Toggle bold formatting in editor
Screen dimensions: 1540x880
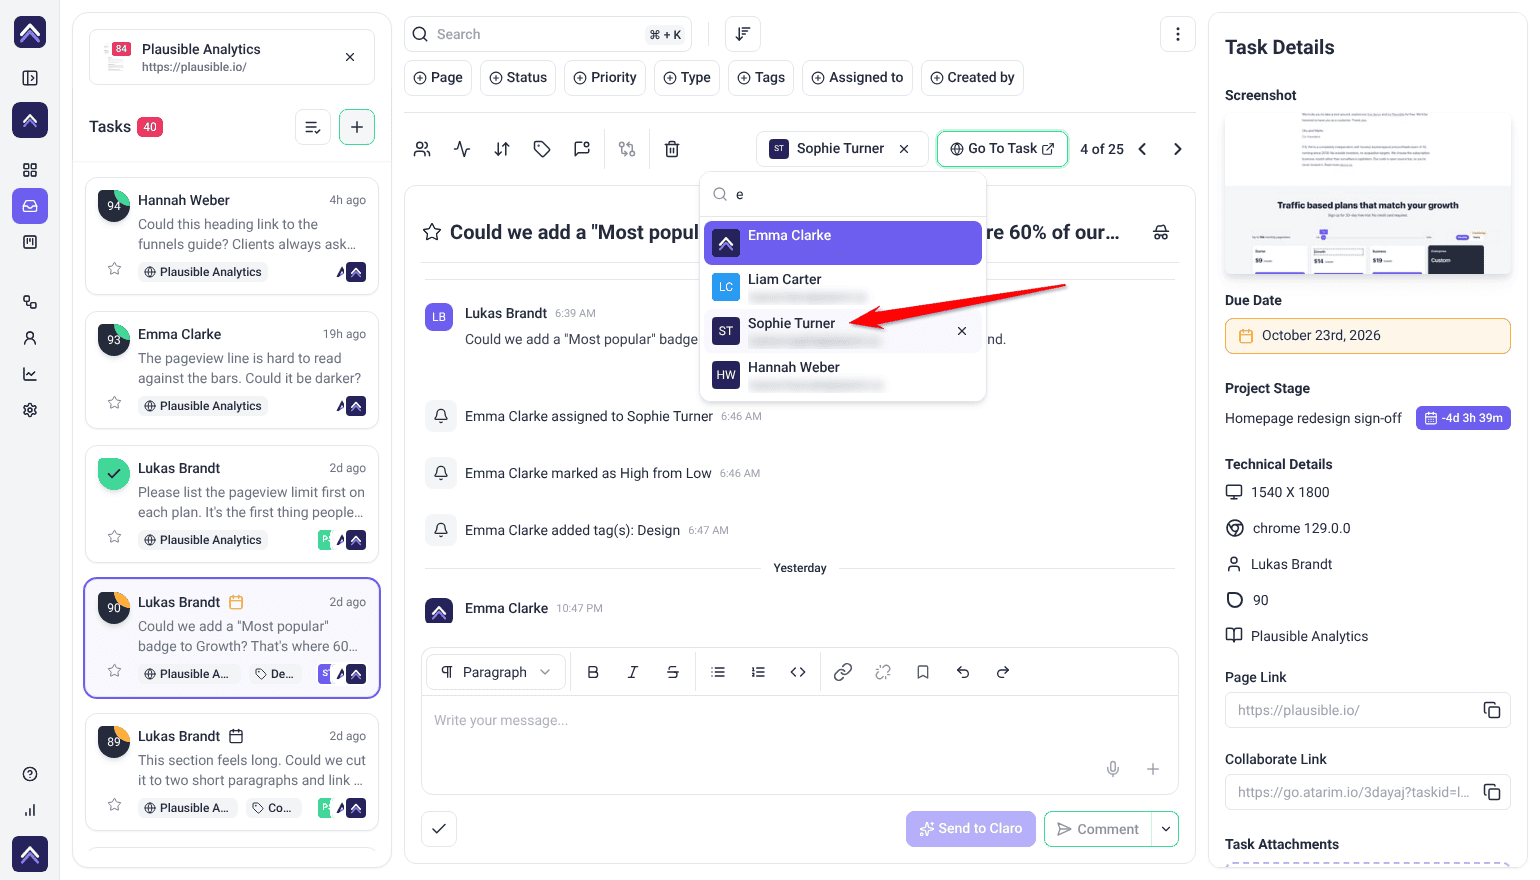593,672
